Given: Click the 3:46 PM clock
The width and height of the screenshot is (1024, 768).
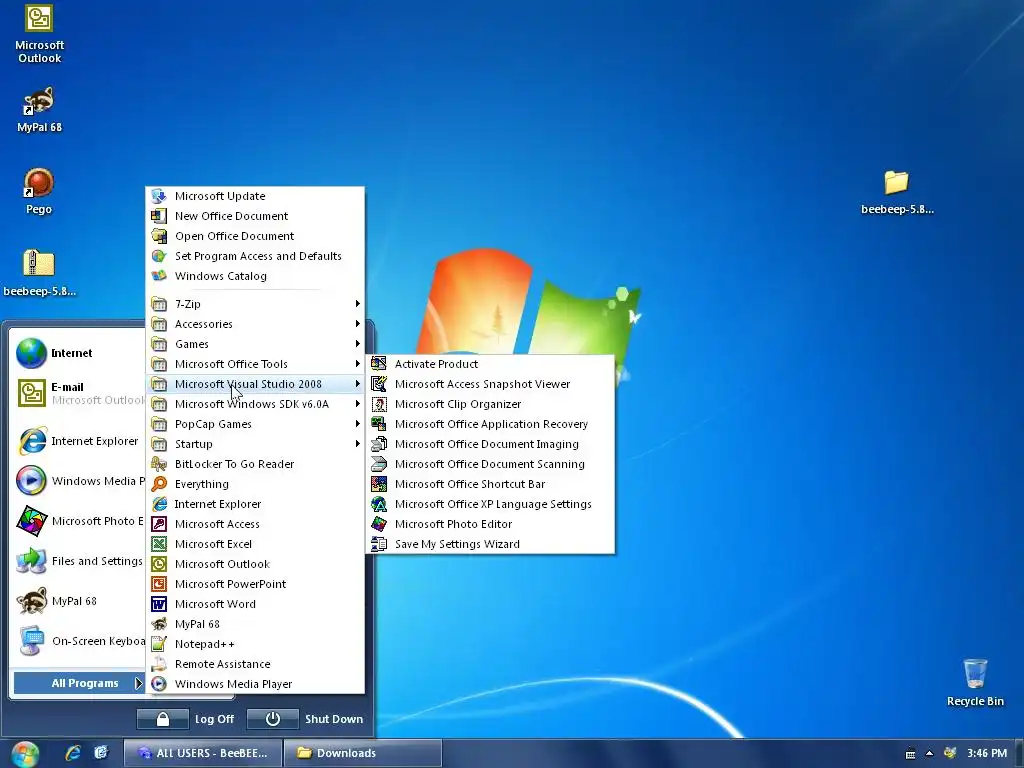Looking at the screenshot, I should click(987, 753).
